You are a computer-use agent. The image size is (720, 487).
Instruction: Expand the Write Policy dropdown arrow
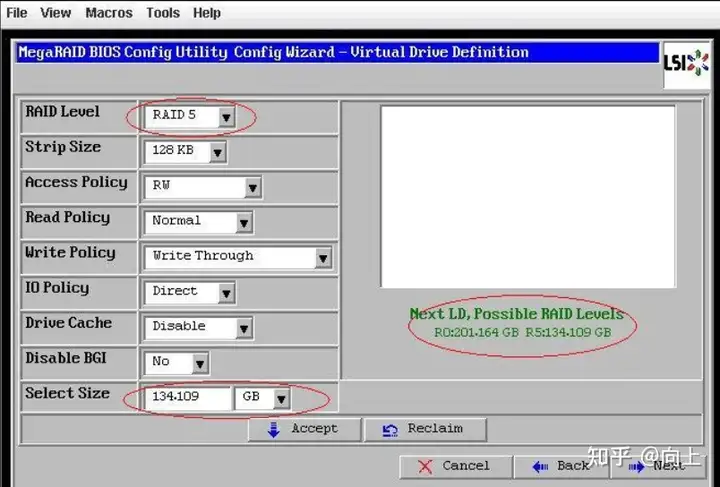[323, 258]
